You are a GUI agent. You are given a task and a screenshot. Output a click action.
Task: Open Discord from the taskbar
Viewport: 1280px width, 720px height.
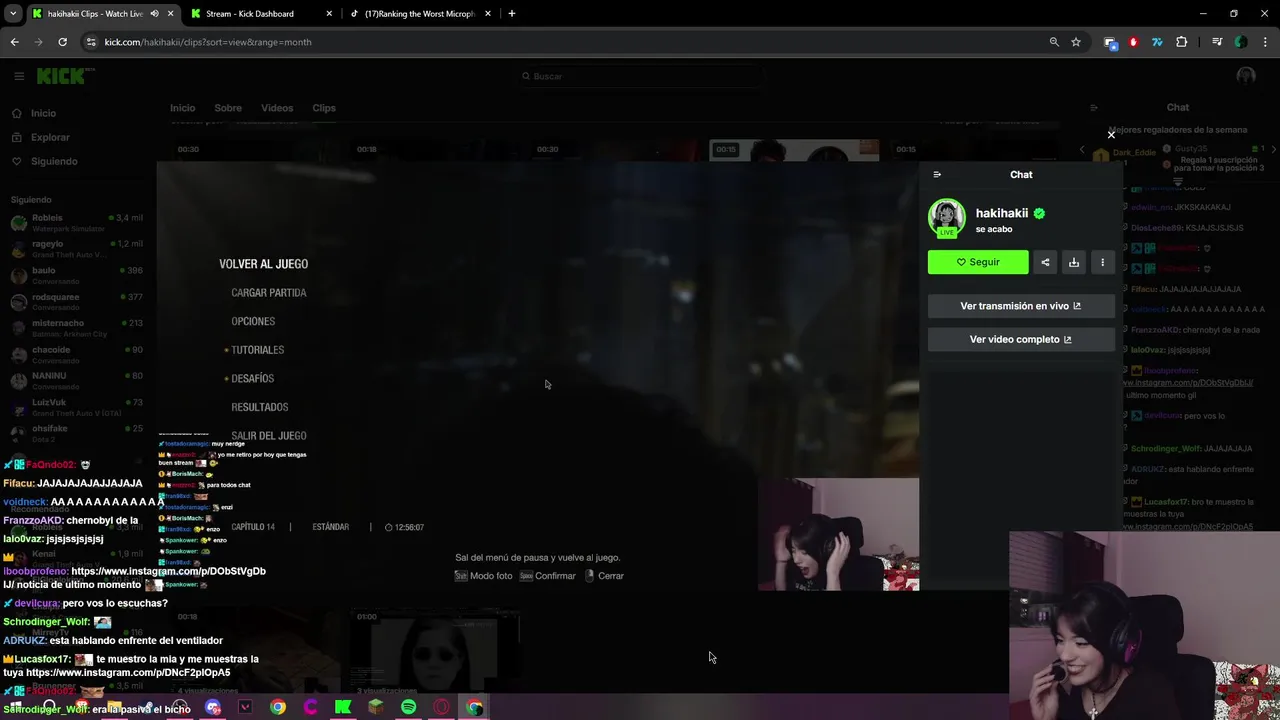click(212, 707)
